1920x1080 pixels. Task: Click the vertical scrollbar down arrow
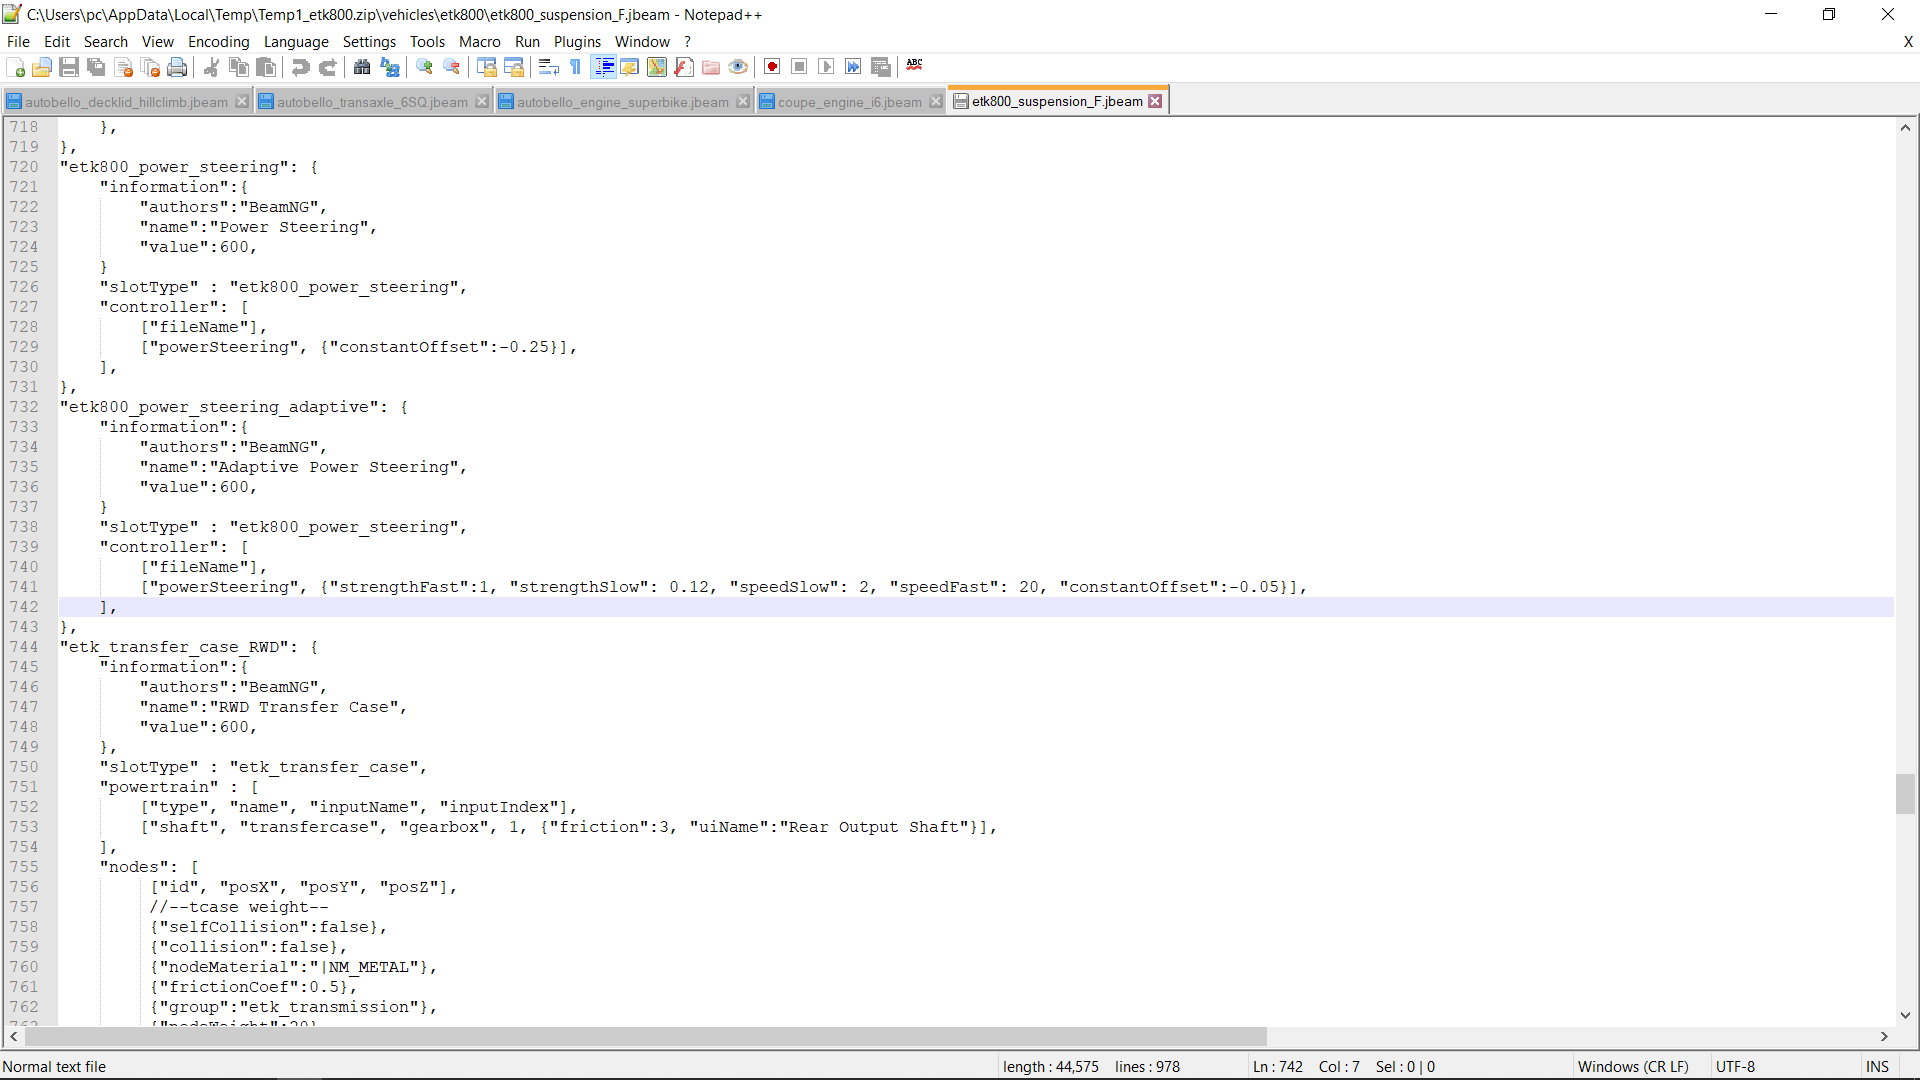(x=1906, y=1015)
